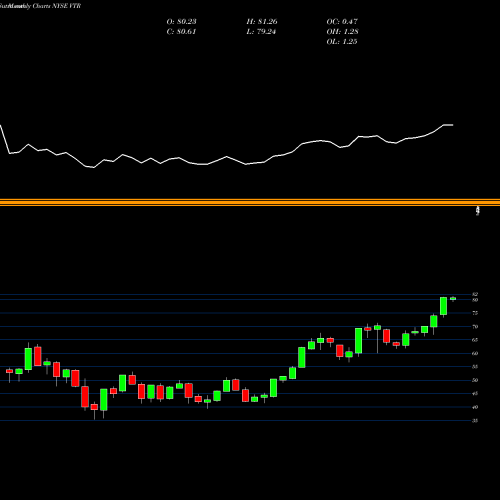Click the 80 price axis label
Viewport: 500px width, 500px height.
(475, 300)
